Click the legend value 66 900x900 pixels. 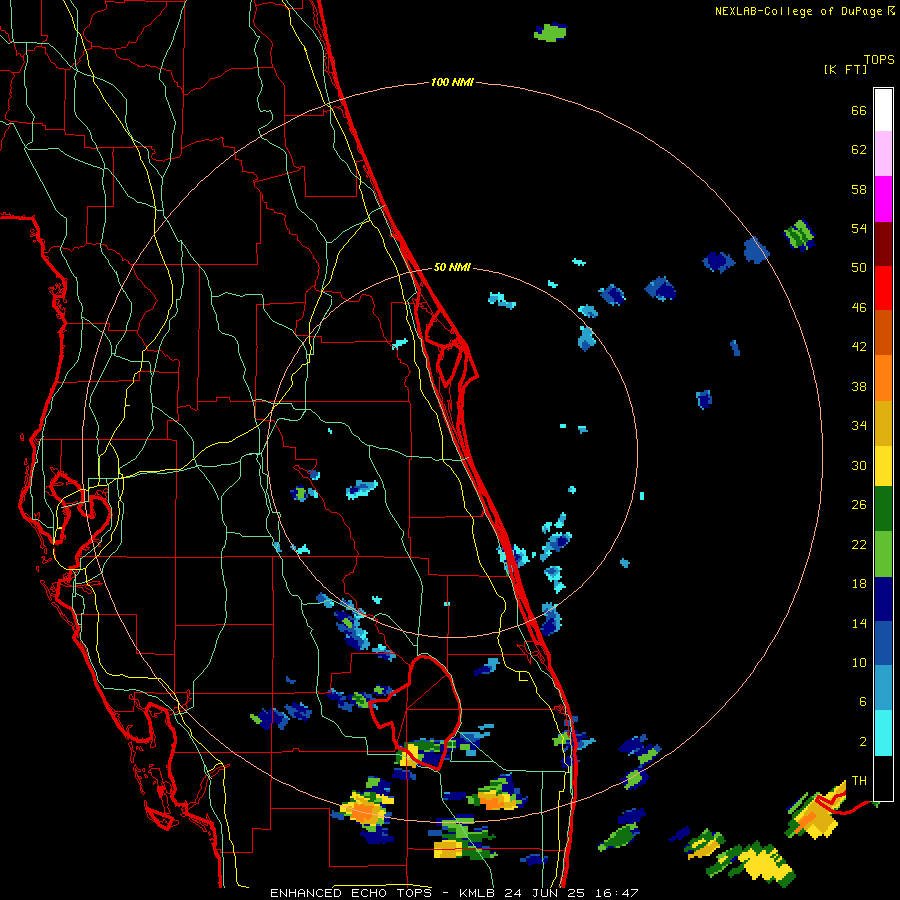coord(859,110)
